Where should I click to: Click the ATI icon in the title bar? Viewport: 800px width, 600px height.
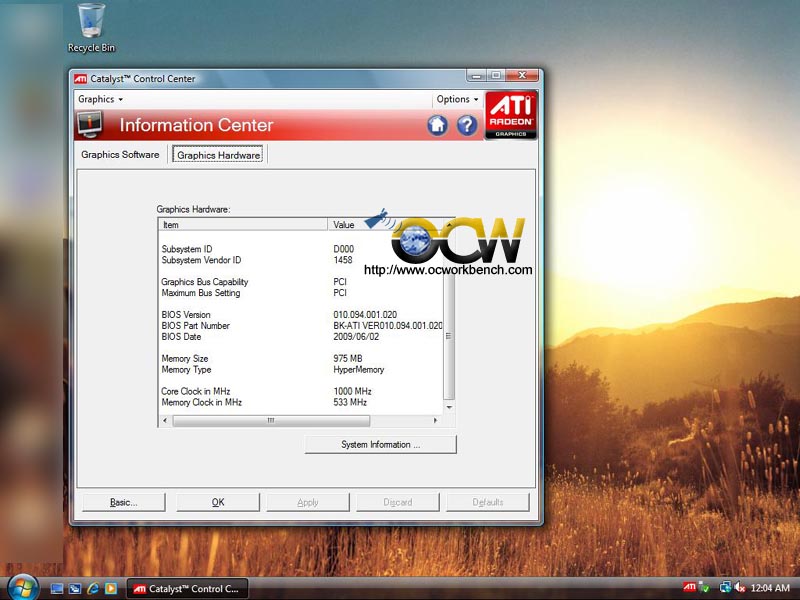tap(81, 79)
